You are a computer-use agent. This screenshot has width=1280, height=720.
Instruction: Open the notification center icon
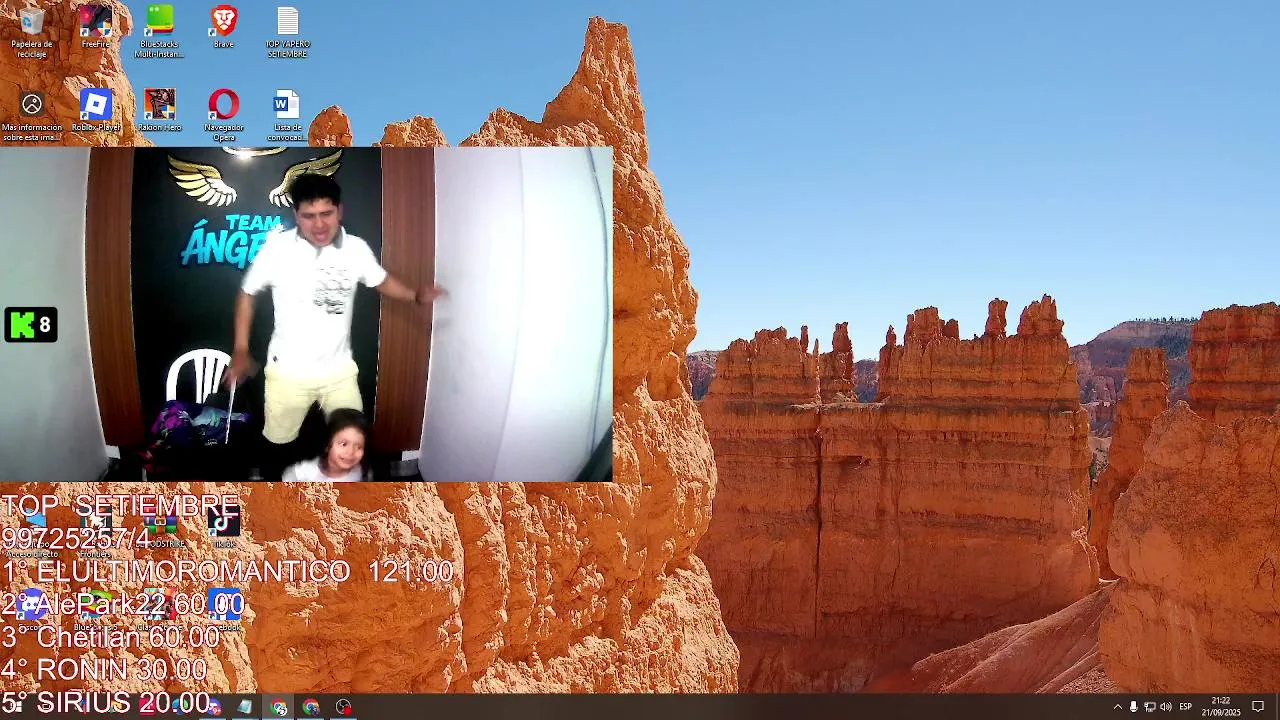tap(1258, 707)
